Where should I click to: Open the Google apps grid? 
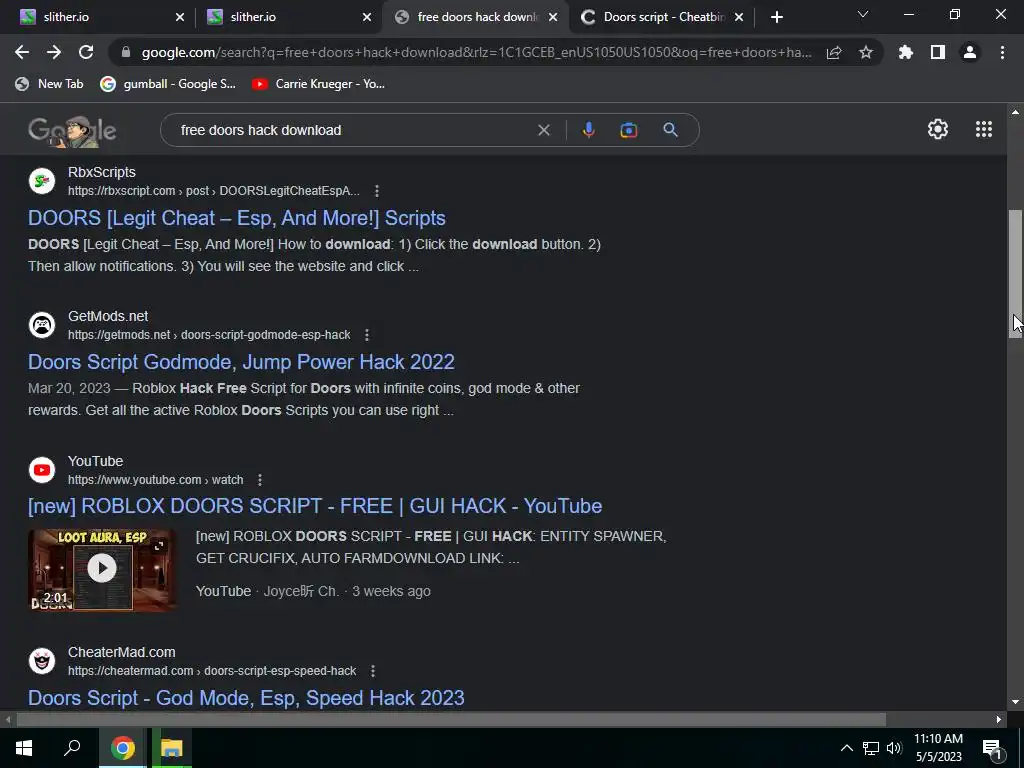click(x=984, y=129)
